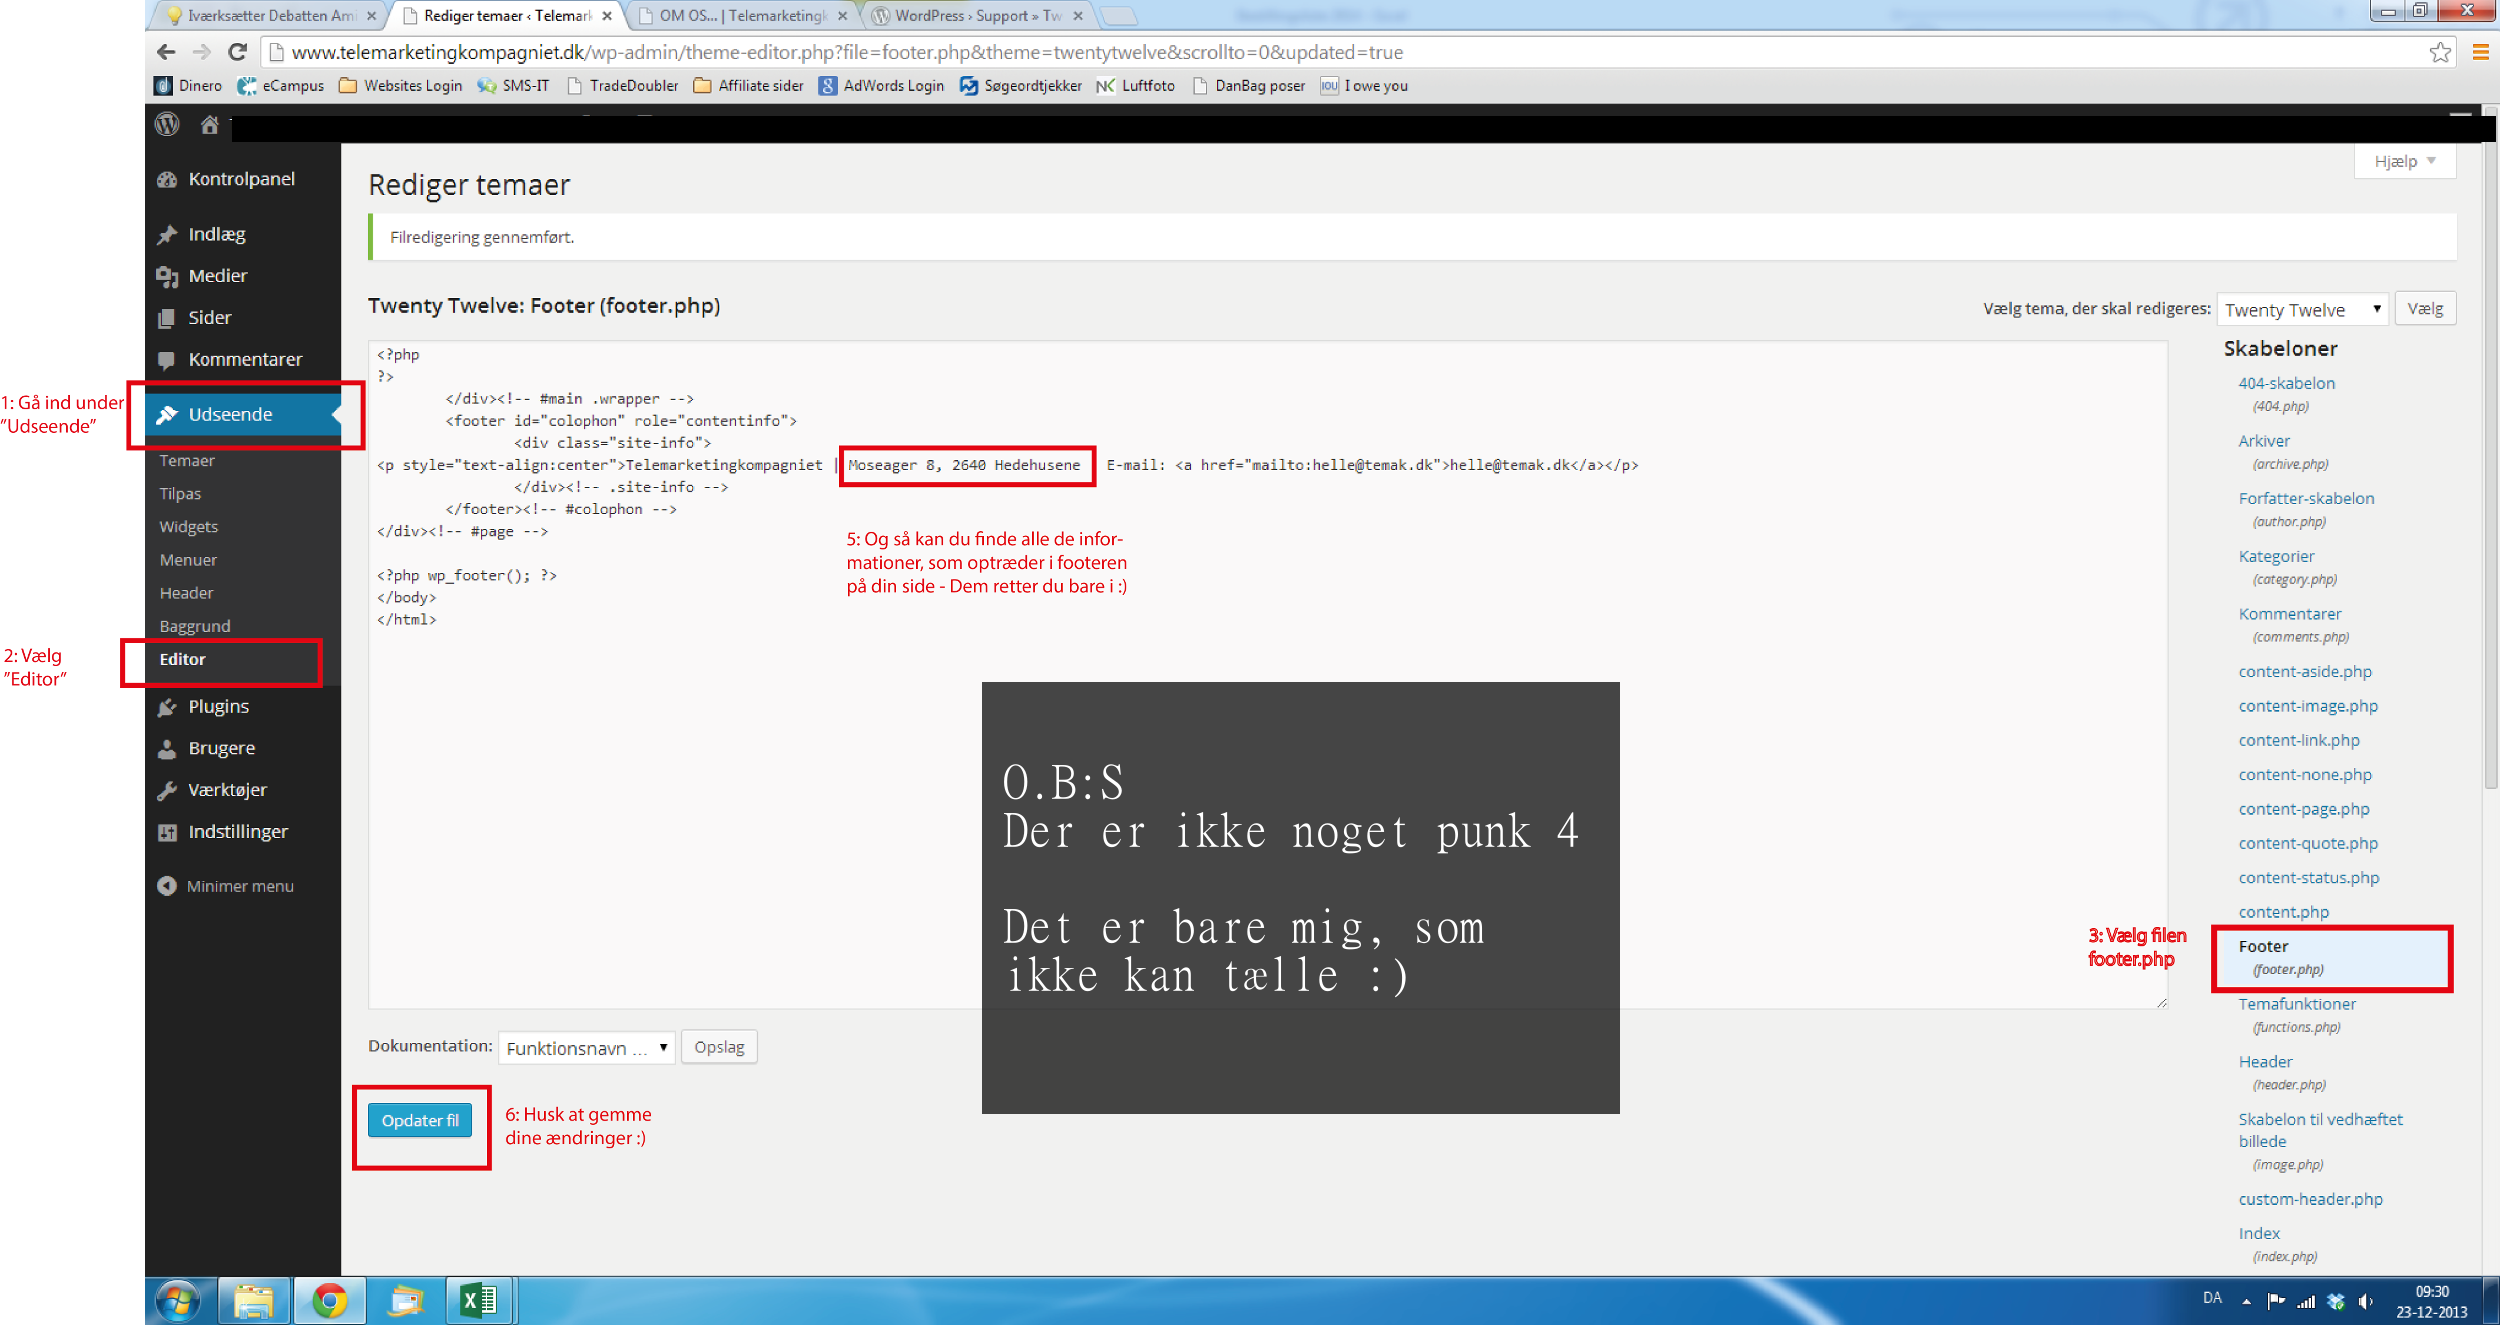
Task: Open Kategorier category.php template
Action: click(2276, 556)
